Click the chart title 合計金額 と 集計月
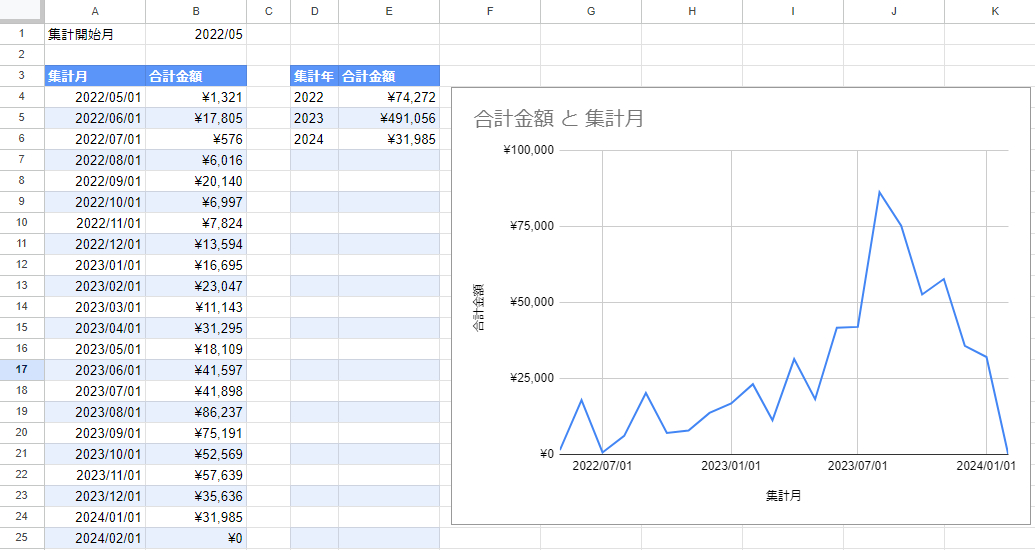Viewport: 1035px width, 550px height. (558, 119)
